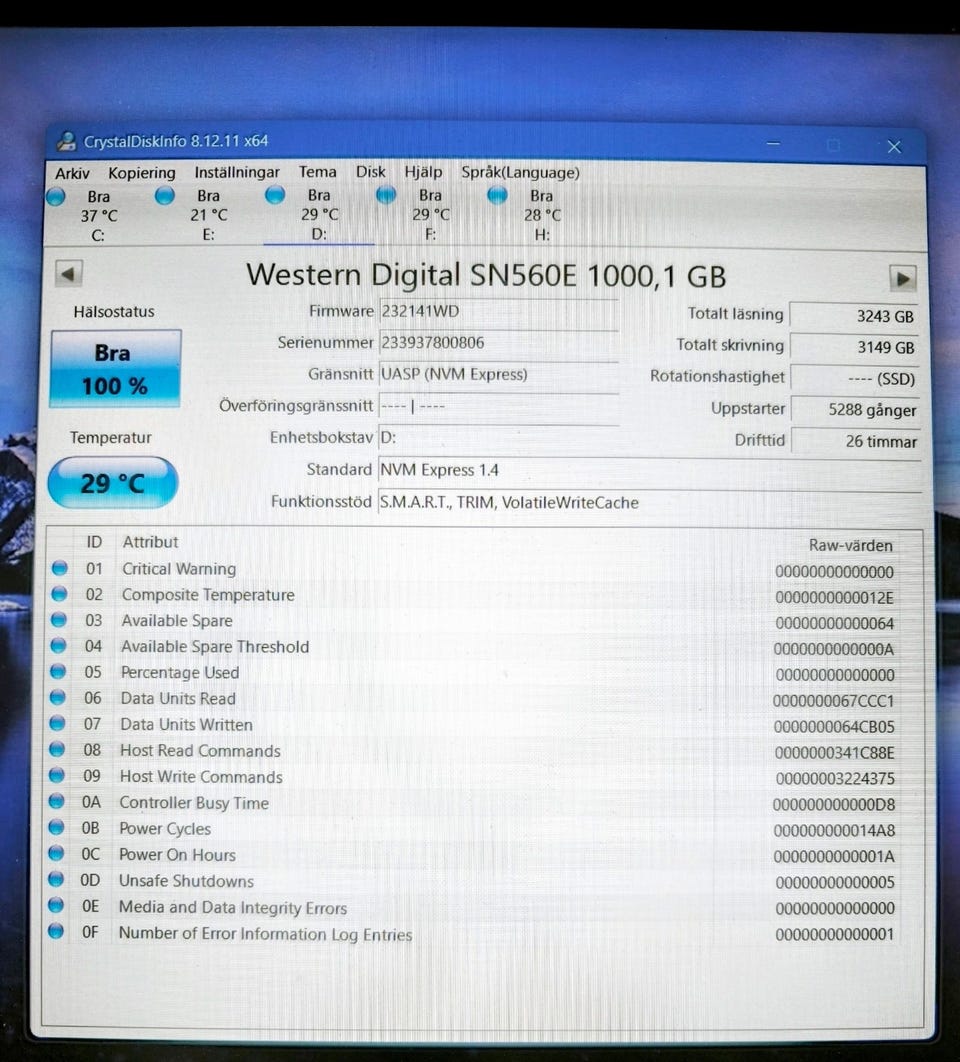Open the Inställningar menu
Viewport: 960px width, 1062px height.
point(236,173)
